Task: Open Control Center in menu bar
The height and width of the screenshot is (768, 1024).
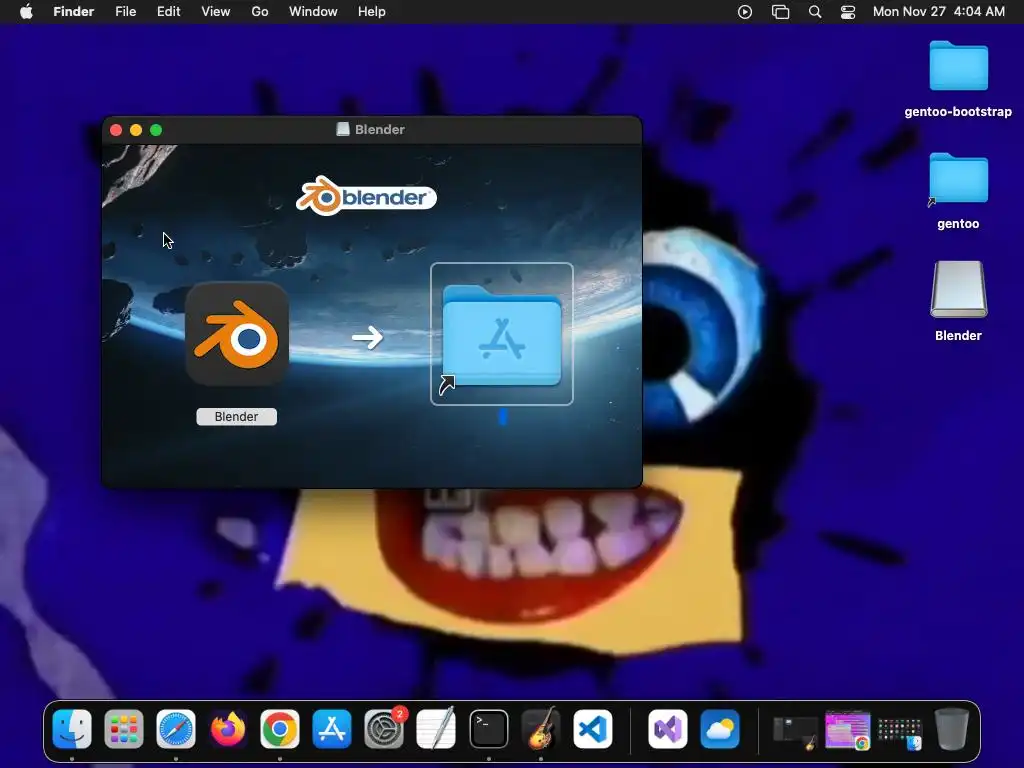Action: tap(848, 12)
